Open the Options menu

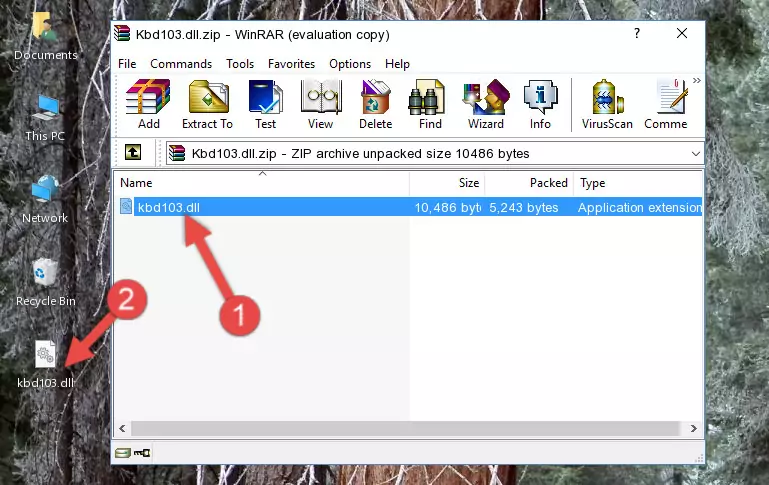[350, 64]
